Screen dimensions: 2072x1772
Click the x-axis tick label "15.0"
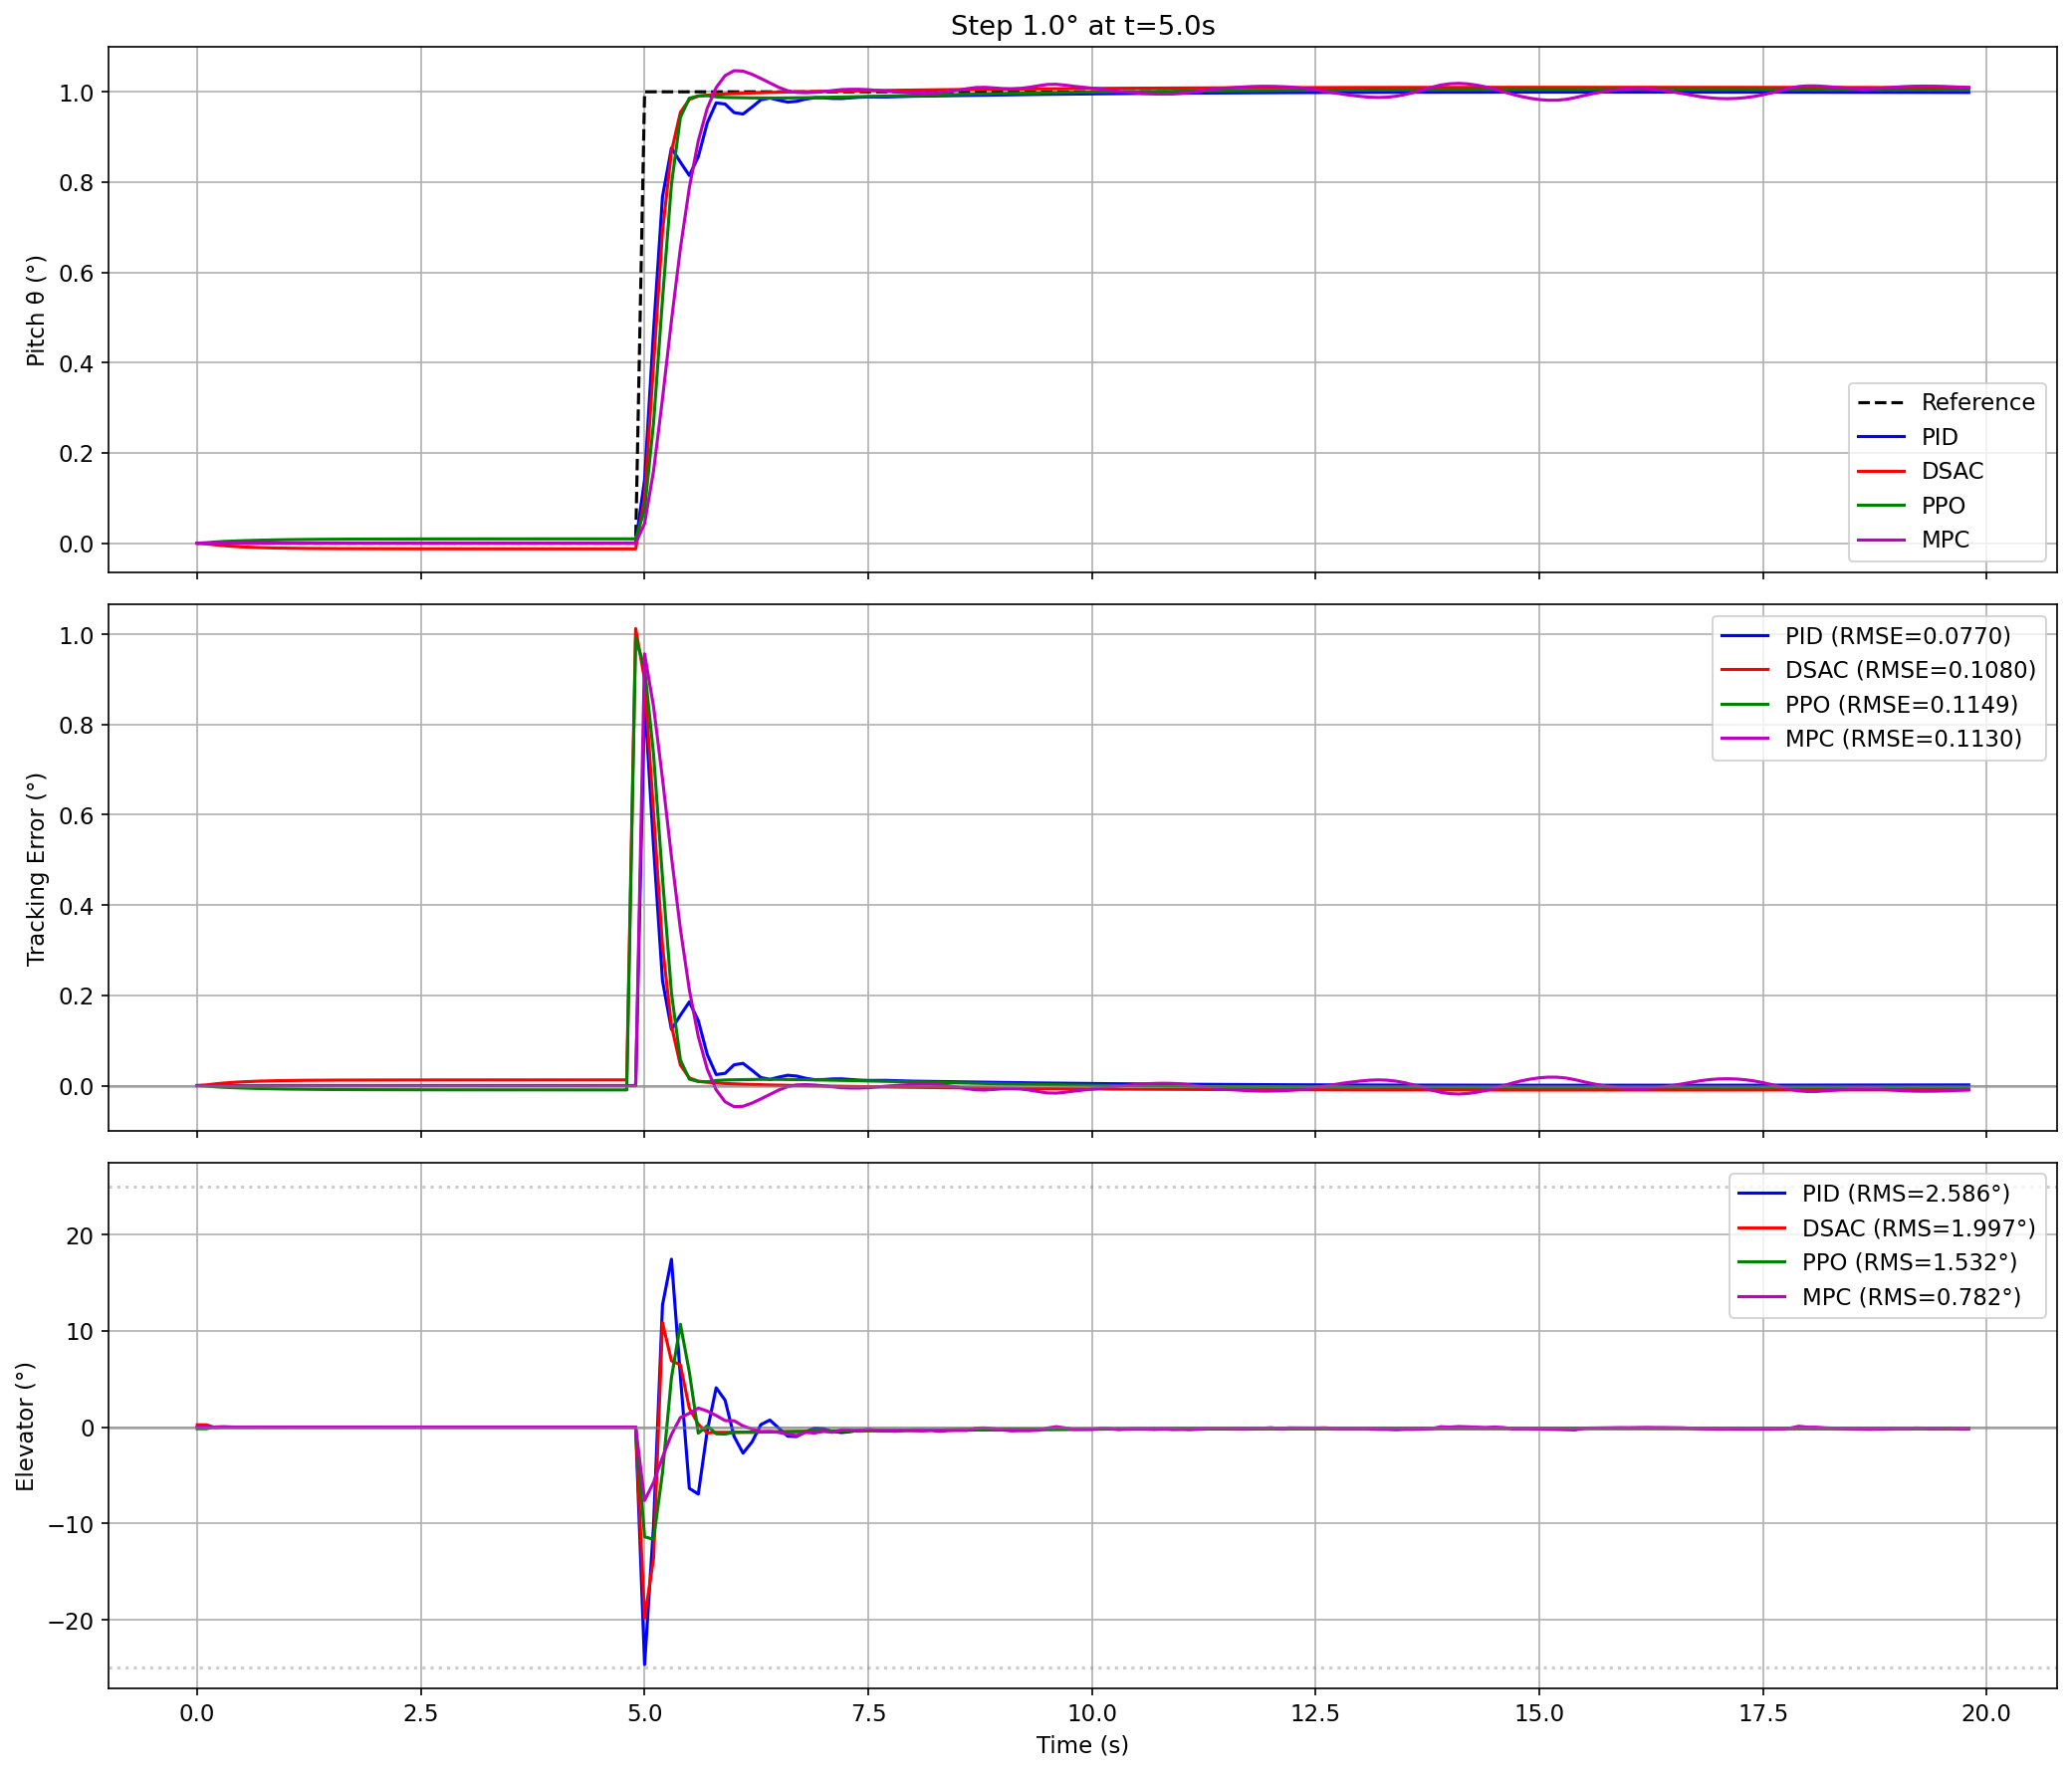(x=1539, y=1713)
